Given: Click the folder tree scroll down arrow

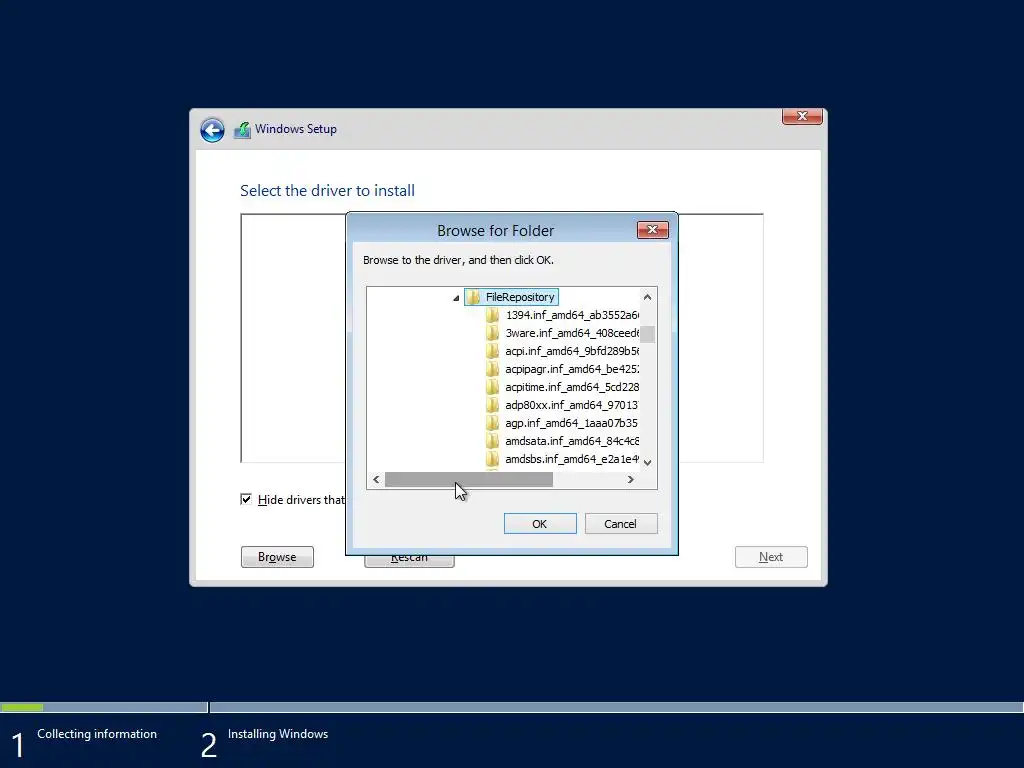Looking at the screenshot, I should [x=647, y=462].
